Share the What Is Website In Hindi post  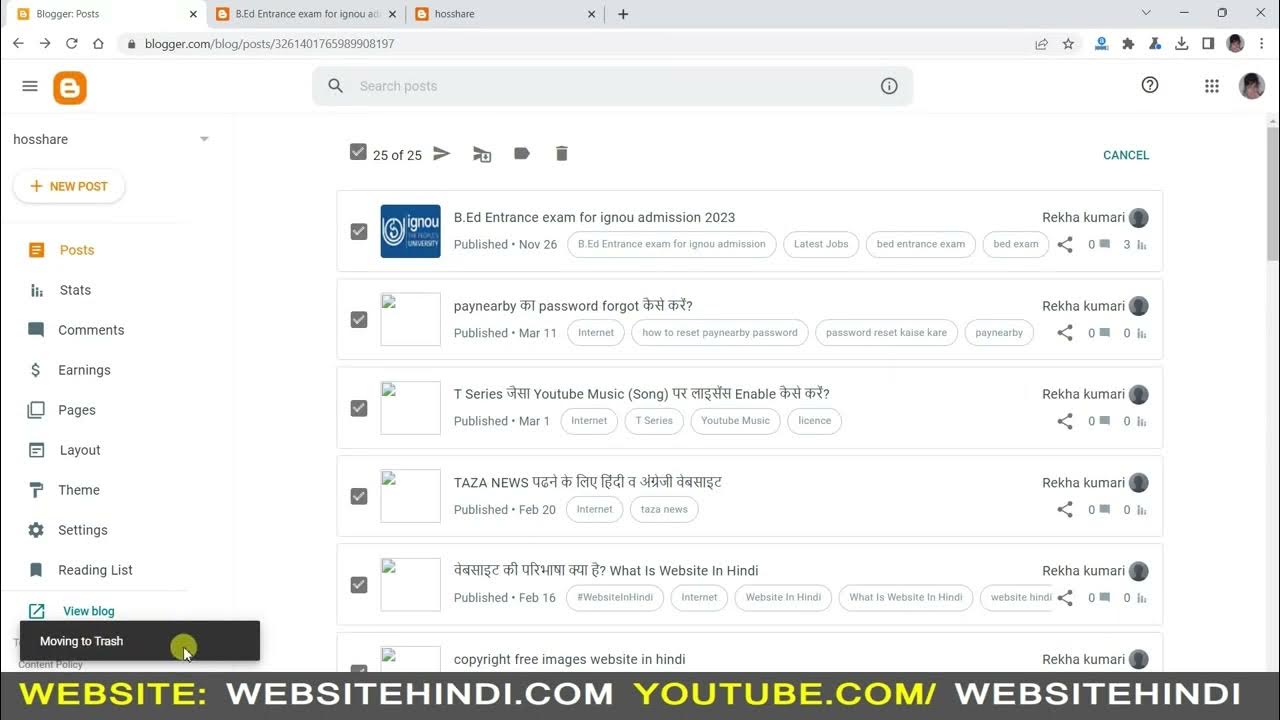point(1065,598)
